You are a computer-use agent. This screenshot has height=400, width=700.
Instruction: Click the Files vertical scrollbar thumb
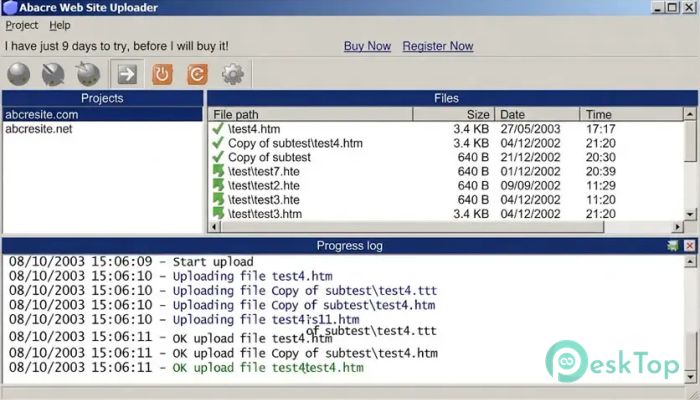690,141
